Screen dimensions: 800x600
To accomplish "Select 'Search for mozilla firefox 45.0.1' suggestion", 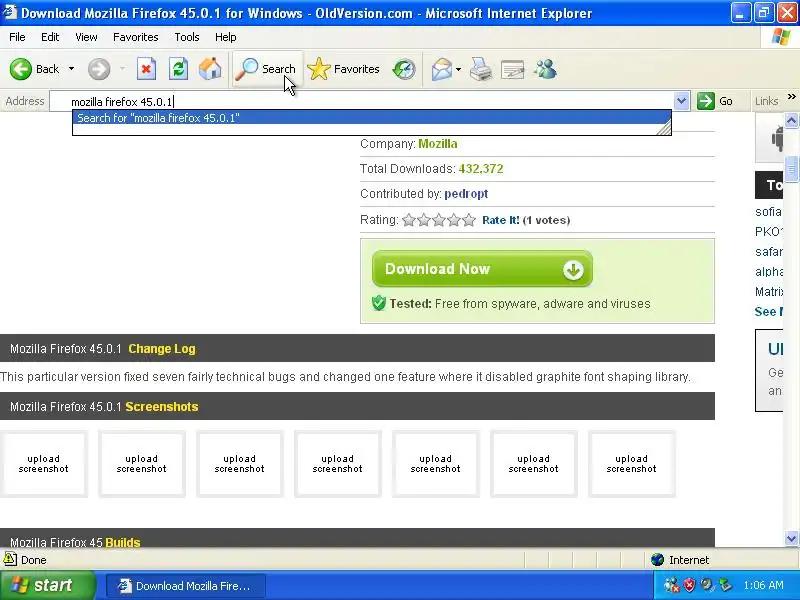I will [371, 118].
